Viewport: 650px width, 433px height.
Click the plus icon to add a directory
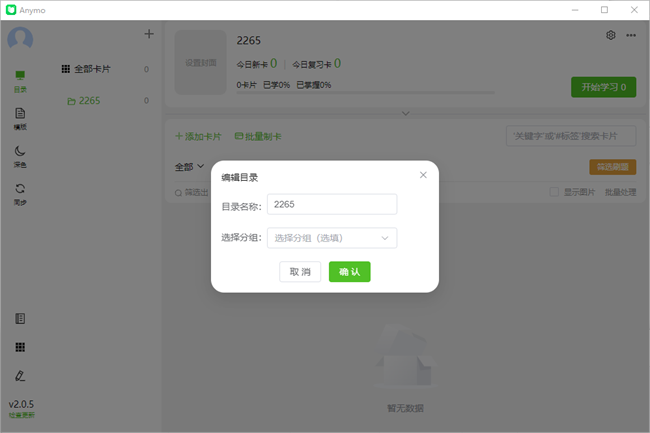(149, 34)
